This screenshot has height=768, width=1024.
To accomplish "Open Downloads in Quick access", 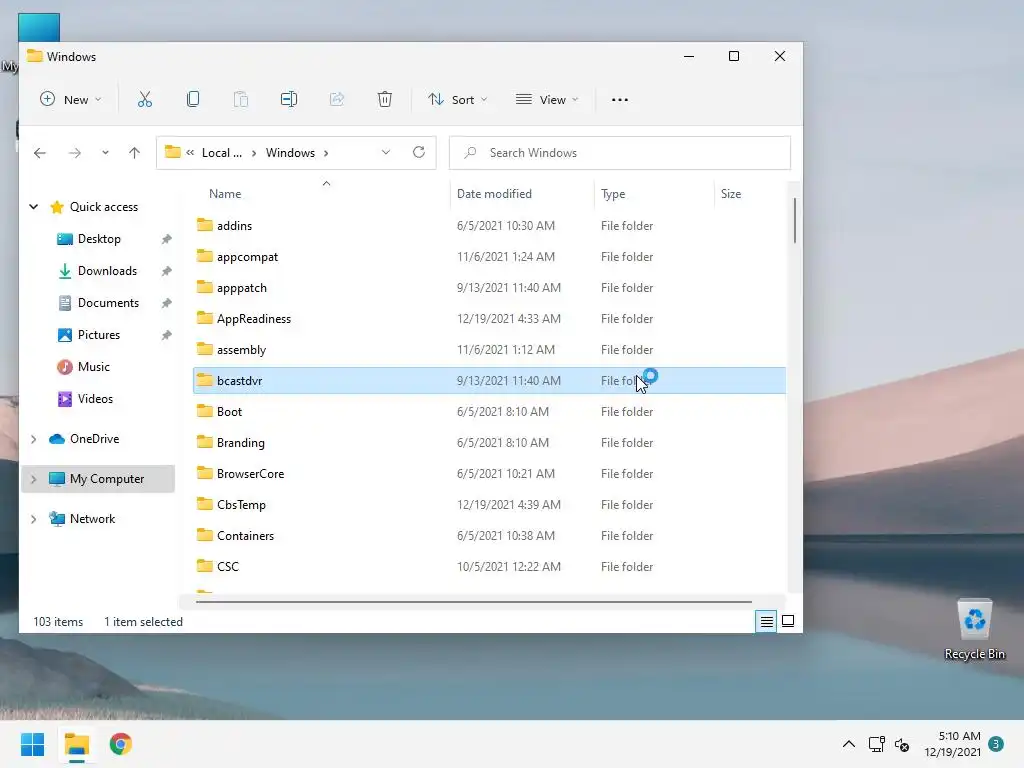I will point(107,271).
